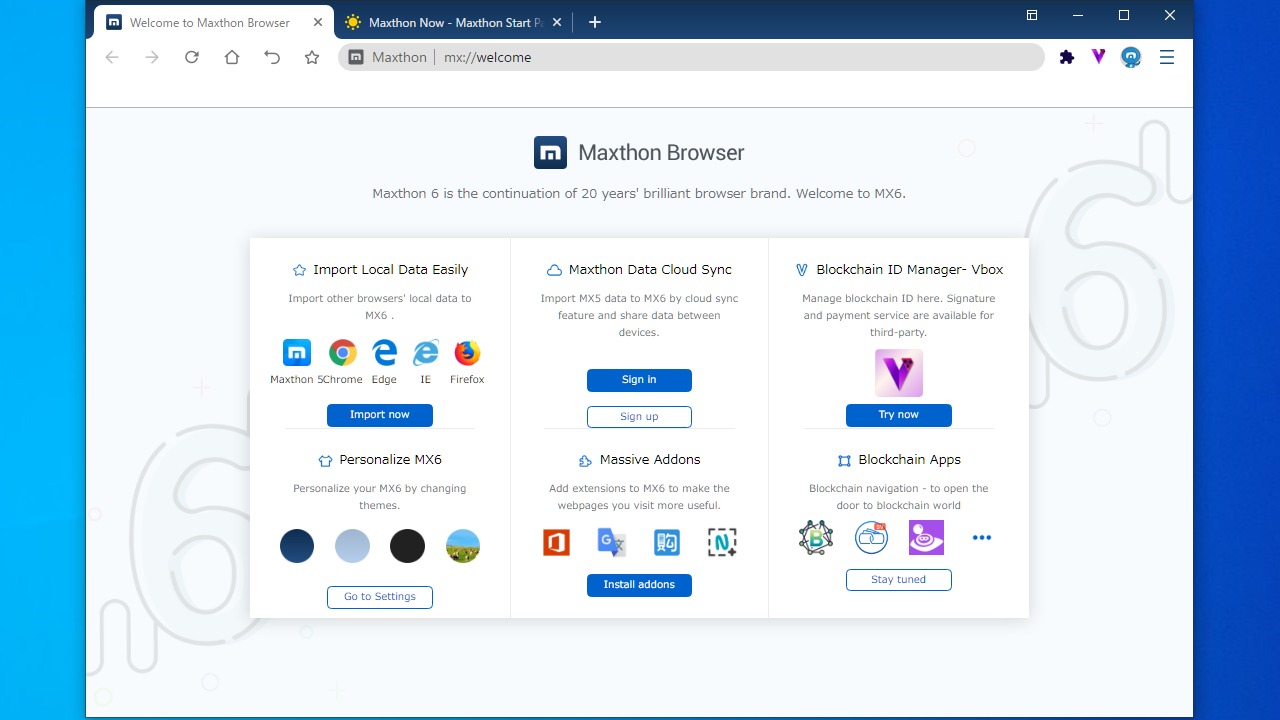Click the Stay tuned button
Viewport: 1280px width, 720px height.
899,580
